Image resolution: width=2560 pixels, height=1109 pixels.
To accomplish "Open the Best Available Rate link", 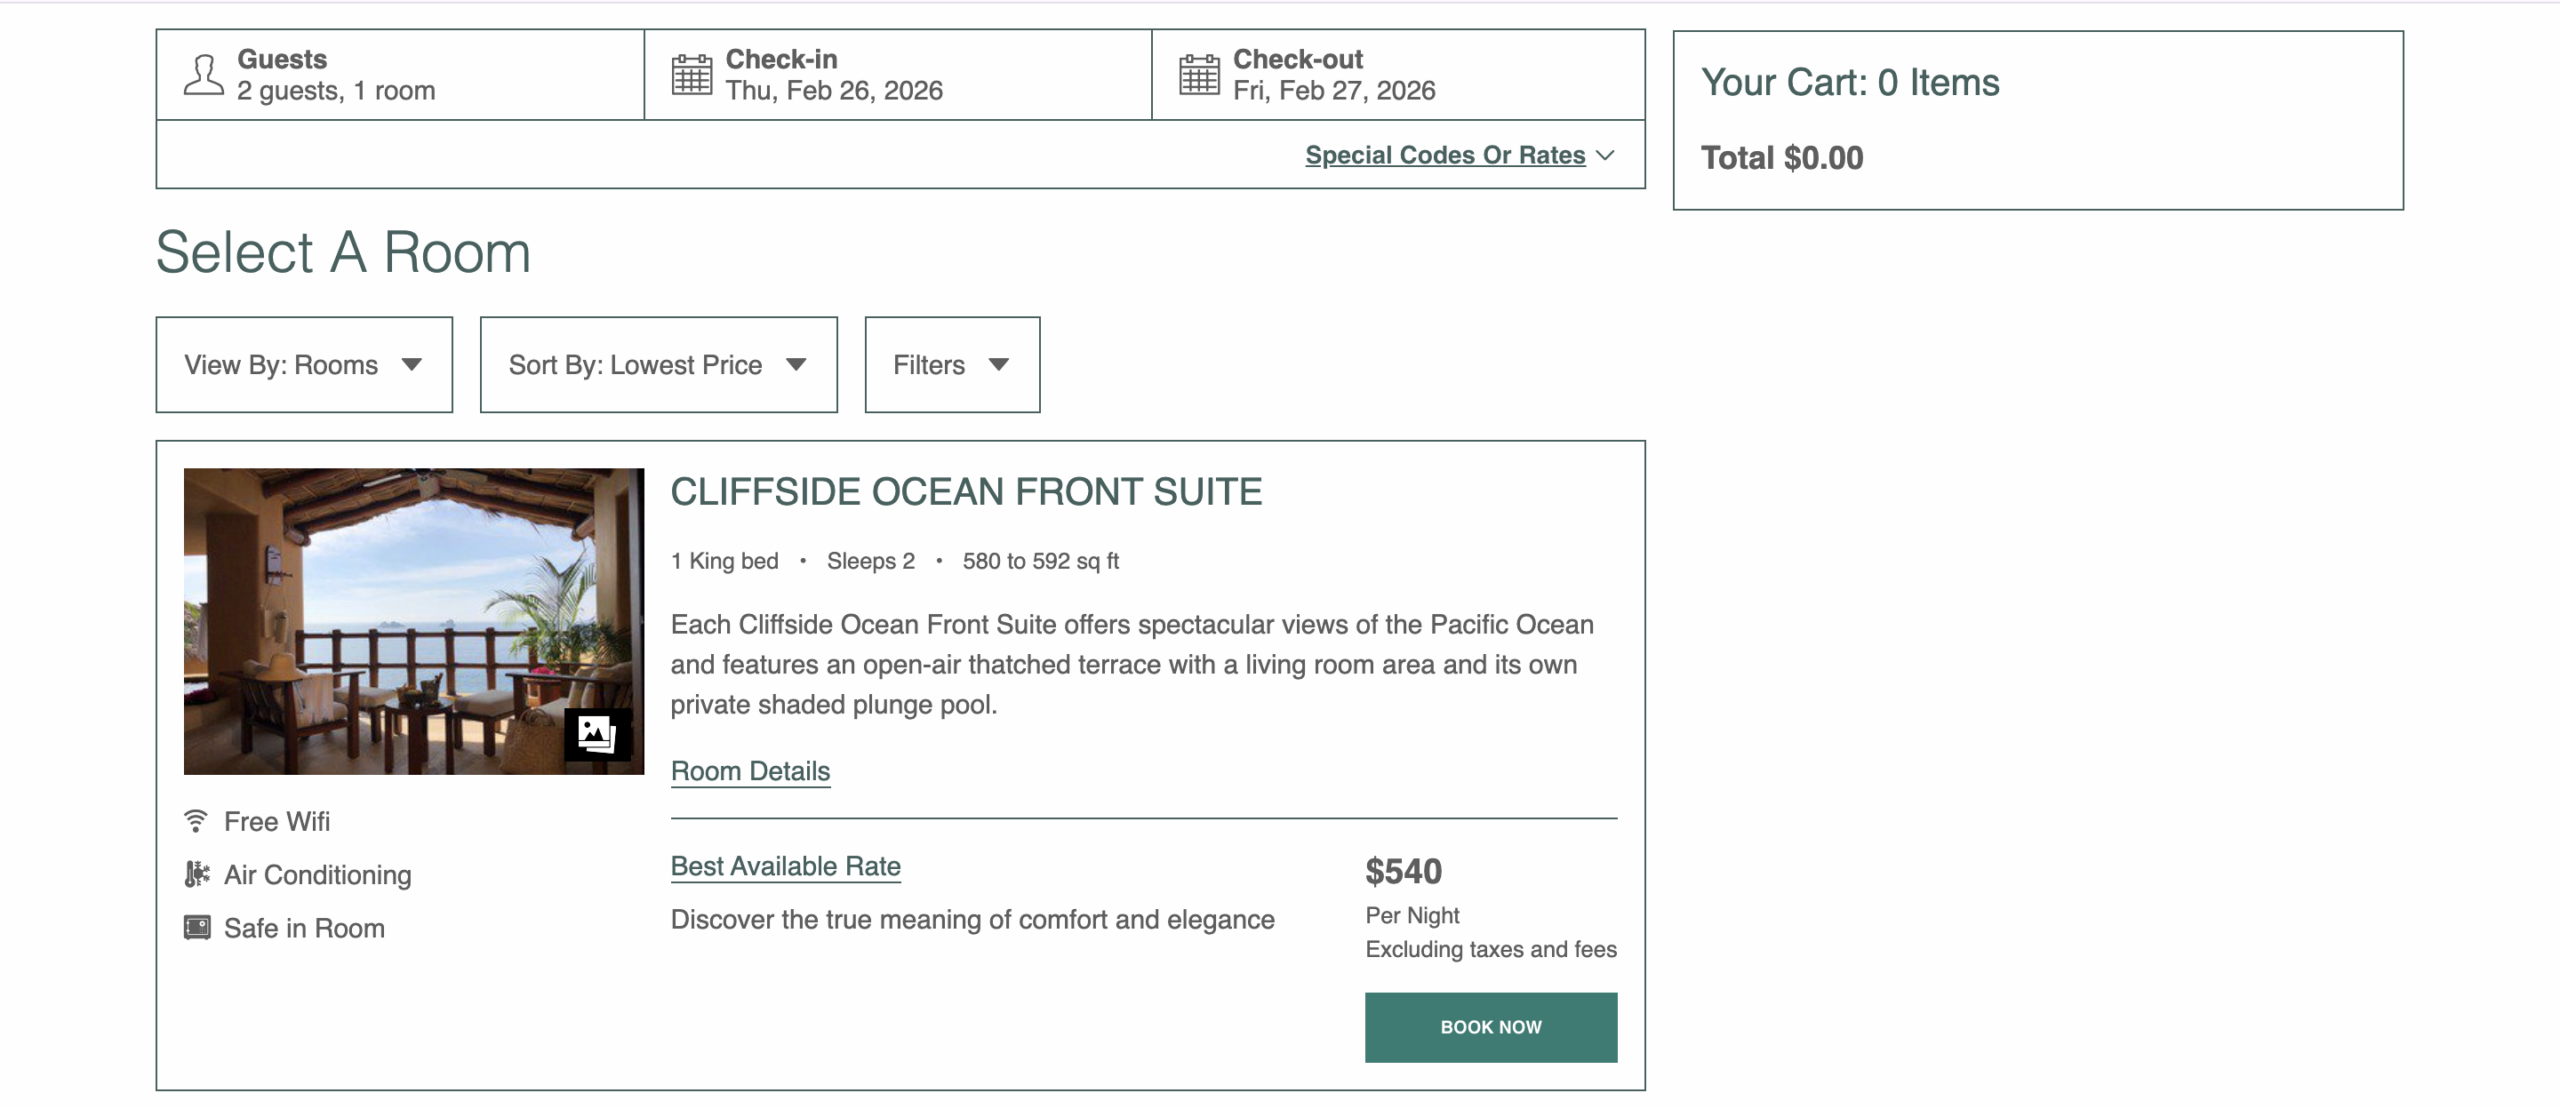I will (x=785, y=866).
